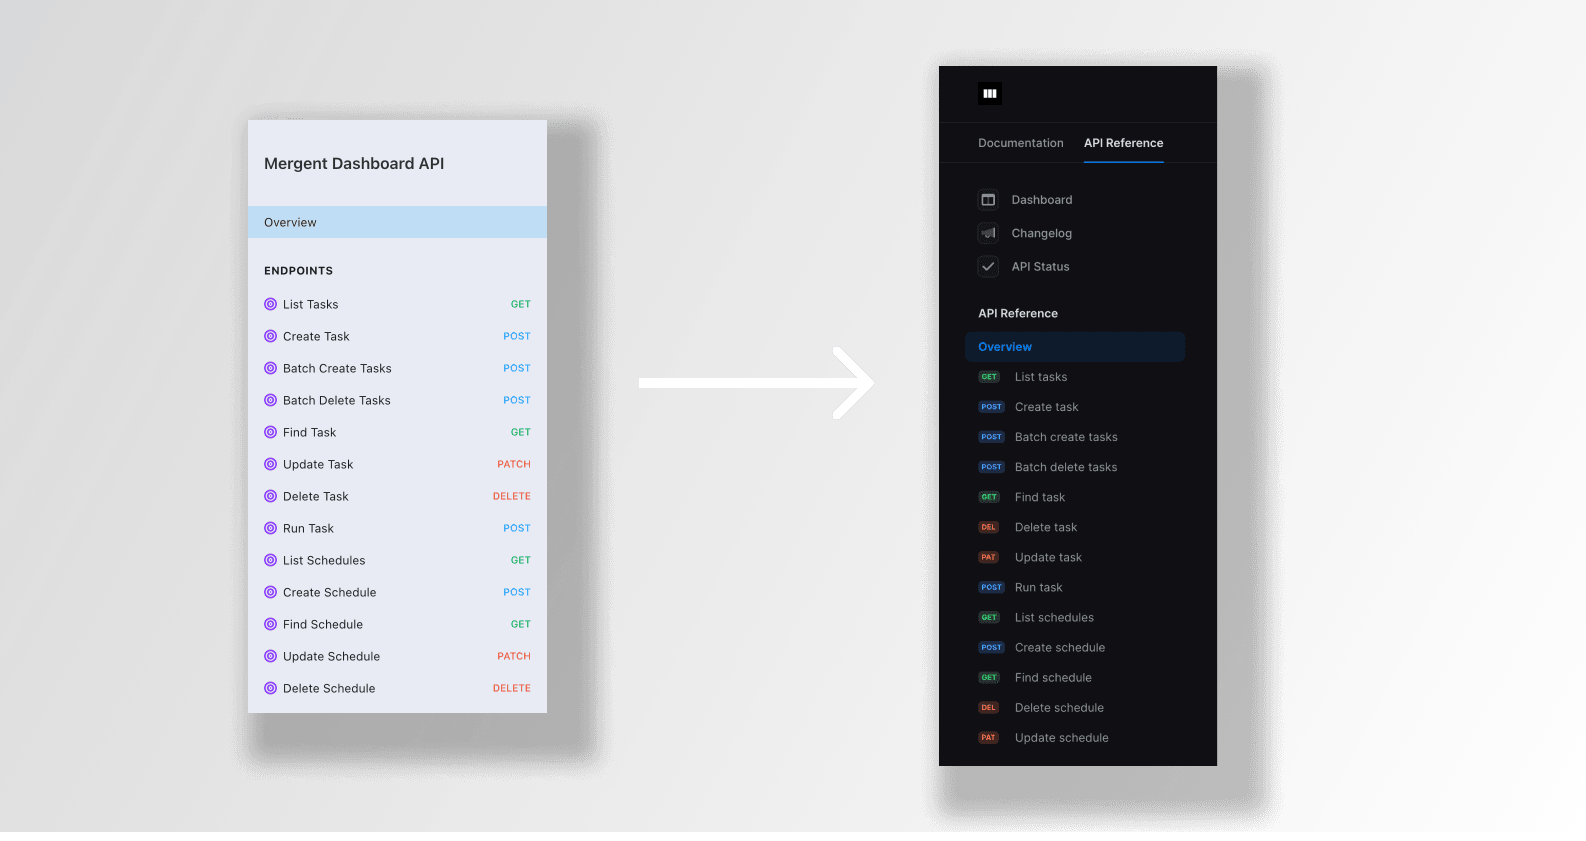Click the Dashboard window icon

point(988,200)
